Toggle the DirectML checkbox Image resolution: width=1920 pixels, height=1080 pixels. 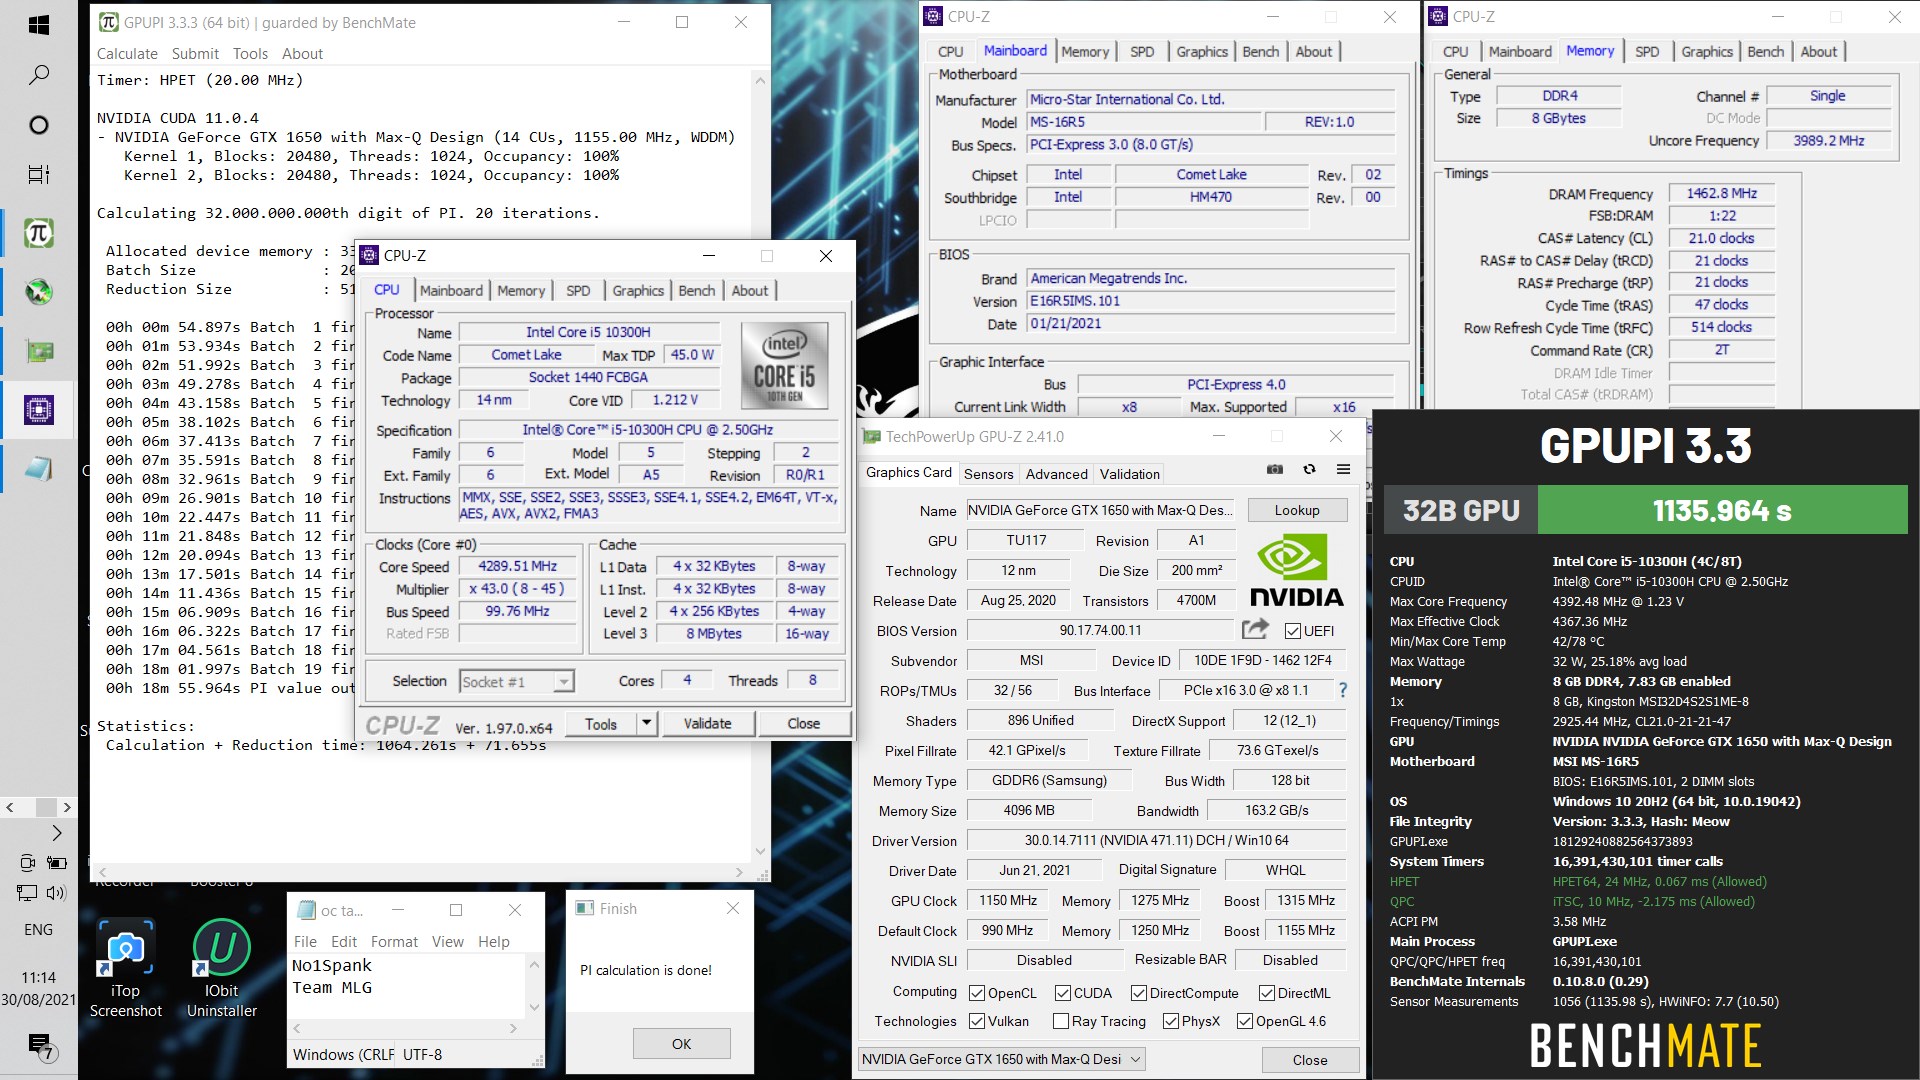[x=1266, y=993]
